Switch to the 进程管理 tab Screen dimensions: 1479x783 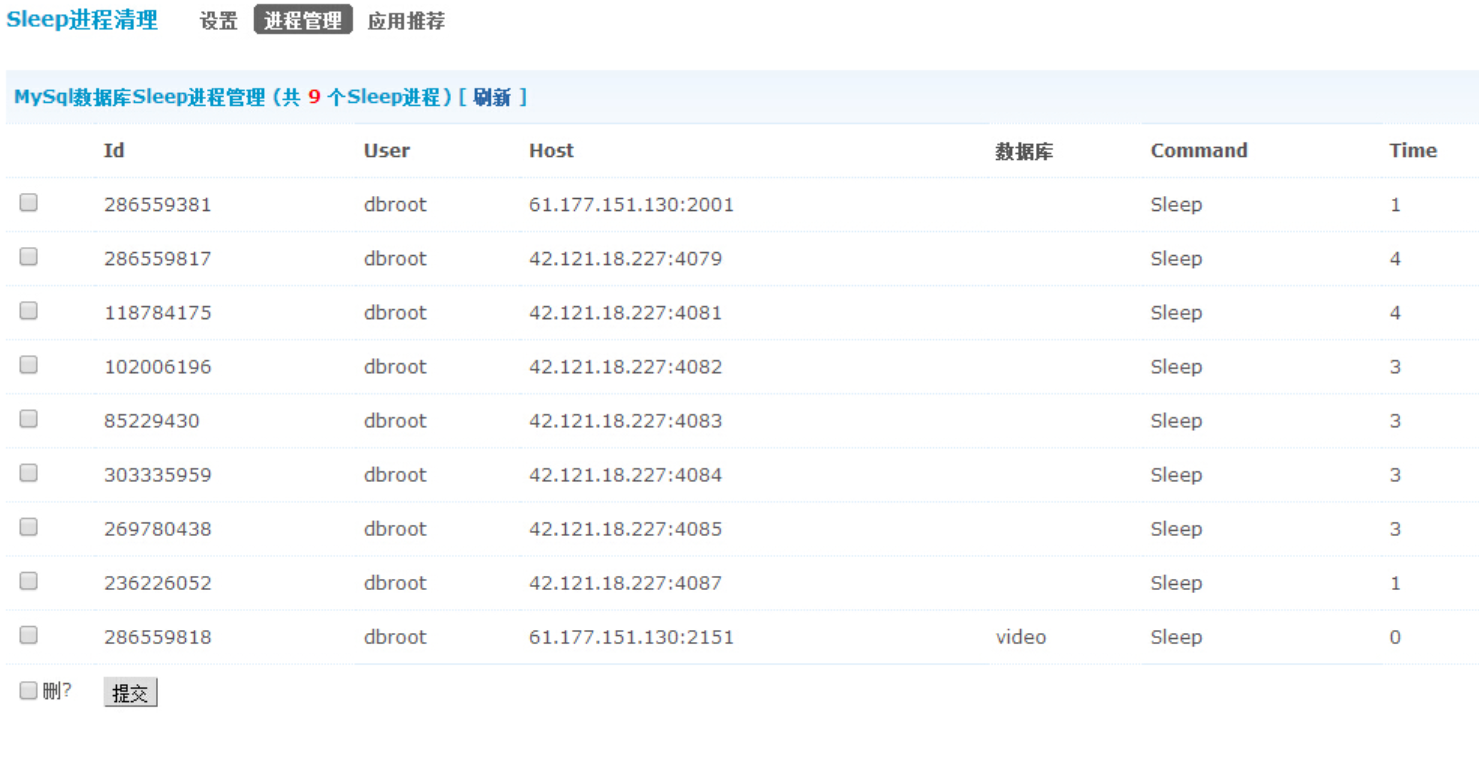[x=303, y=20]
